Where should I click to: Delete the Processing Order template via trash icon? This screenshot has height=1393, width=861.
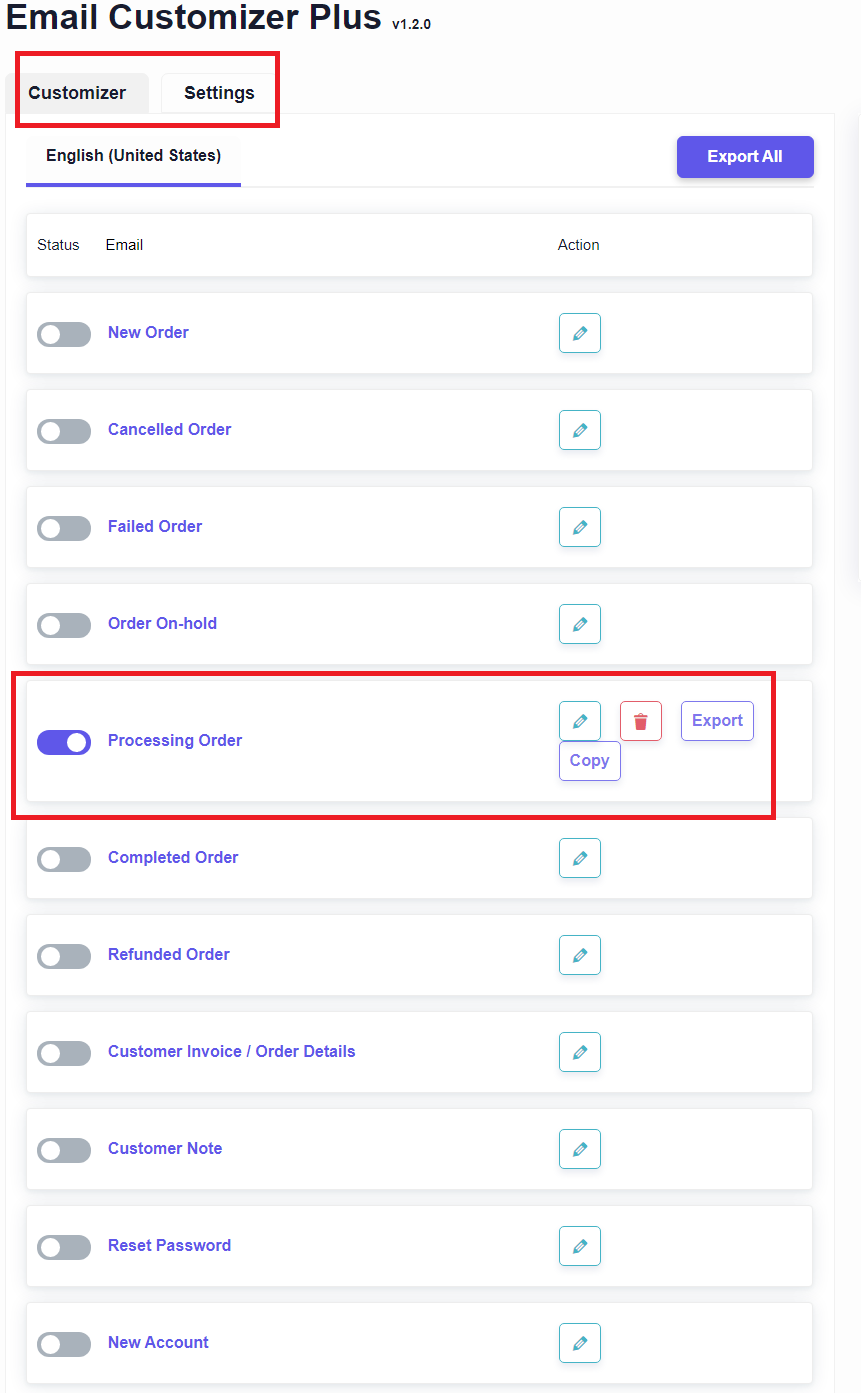pos(640,721)
